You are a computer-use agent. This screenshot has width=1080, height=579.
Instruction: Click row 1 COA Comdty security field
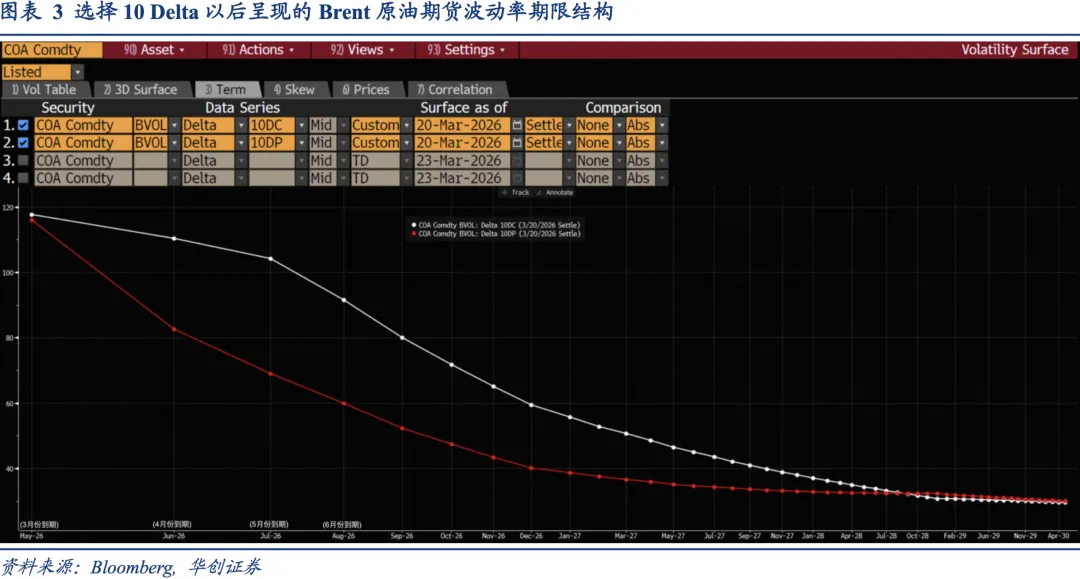(83, 125)
